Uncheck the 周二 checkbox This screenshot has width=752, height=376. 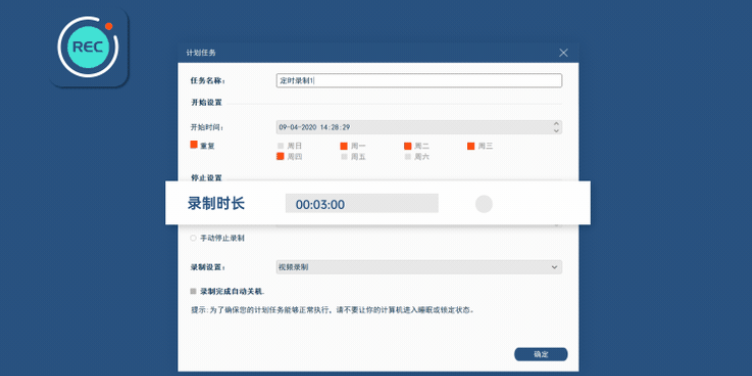pos(408,146)
